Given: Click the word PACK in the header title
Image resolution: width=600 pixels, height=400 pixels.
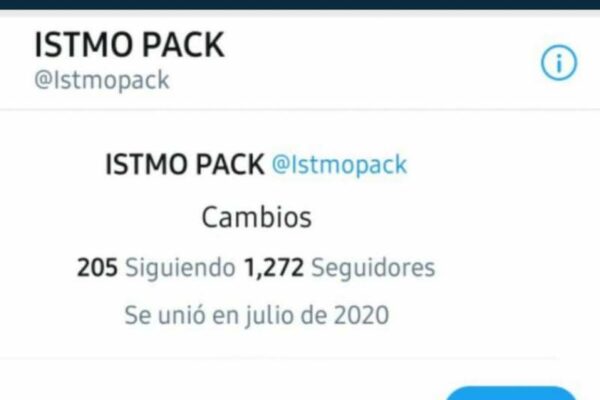Looking at the screenshot, I should coord(184,45).
